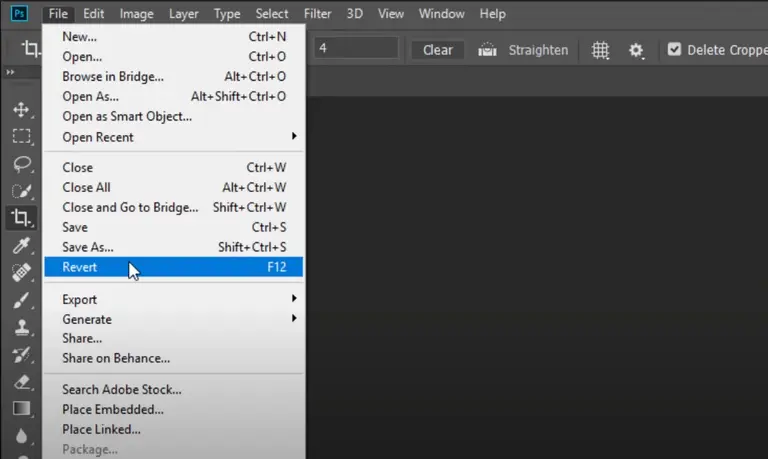Choose Save As... menu entry
Viewport: 768px width, 459px height.
click(173, 247)
